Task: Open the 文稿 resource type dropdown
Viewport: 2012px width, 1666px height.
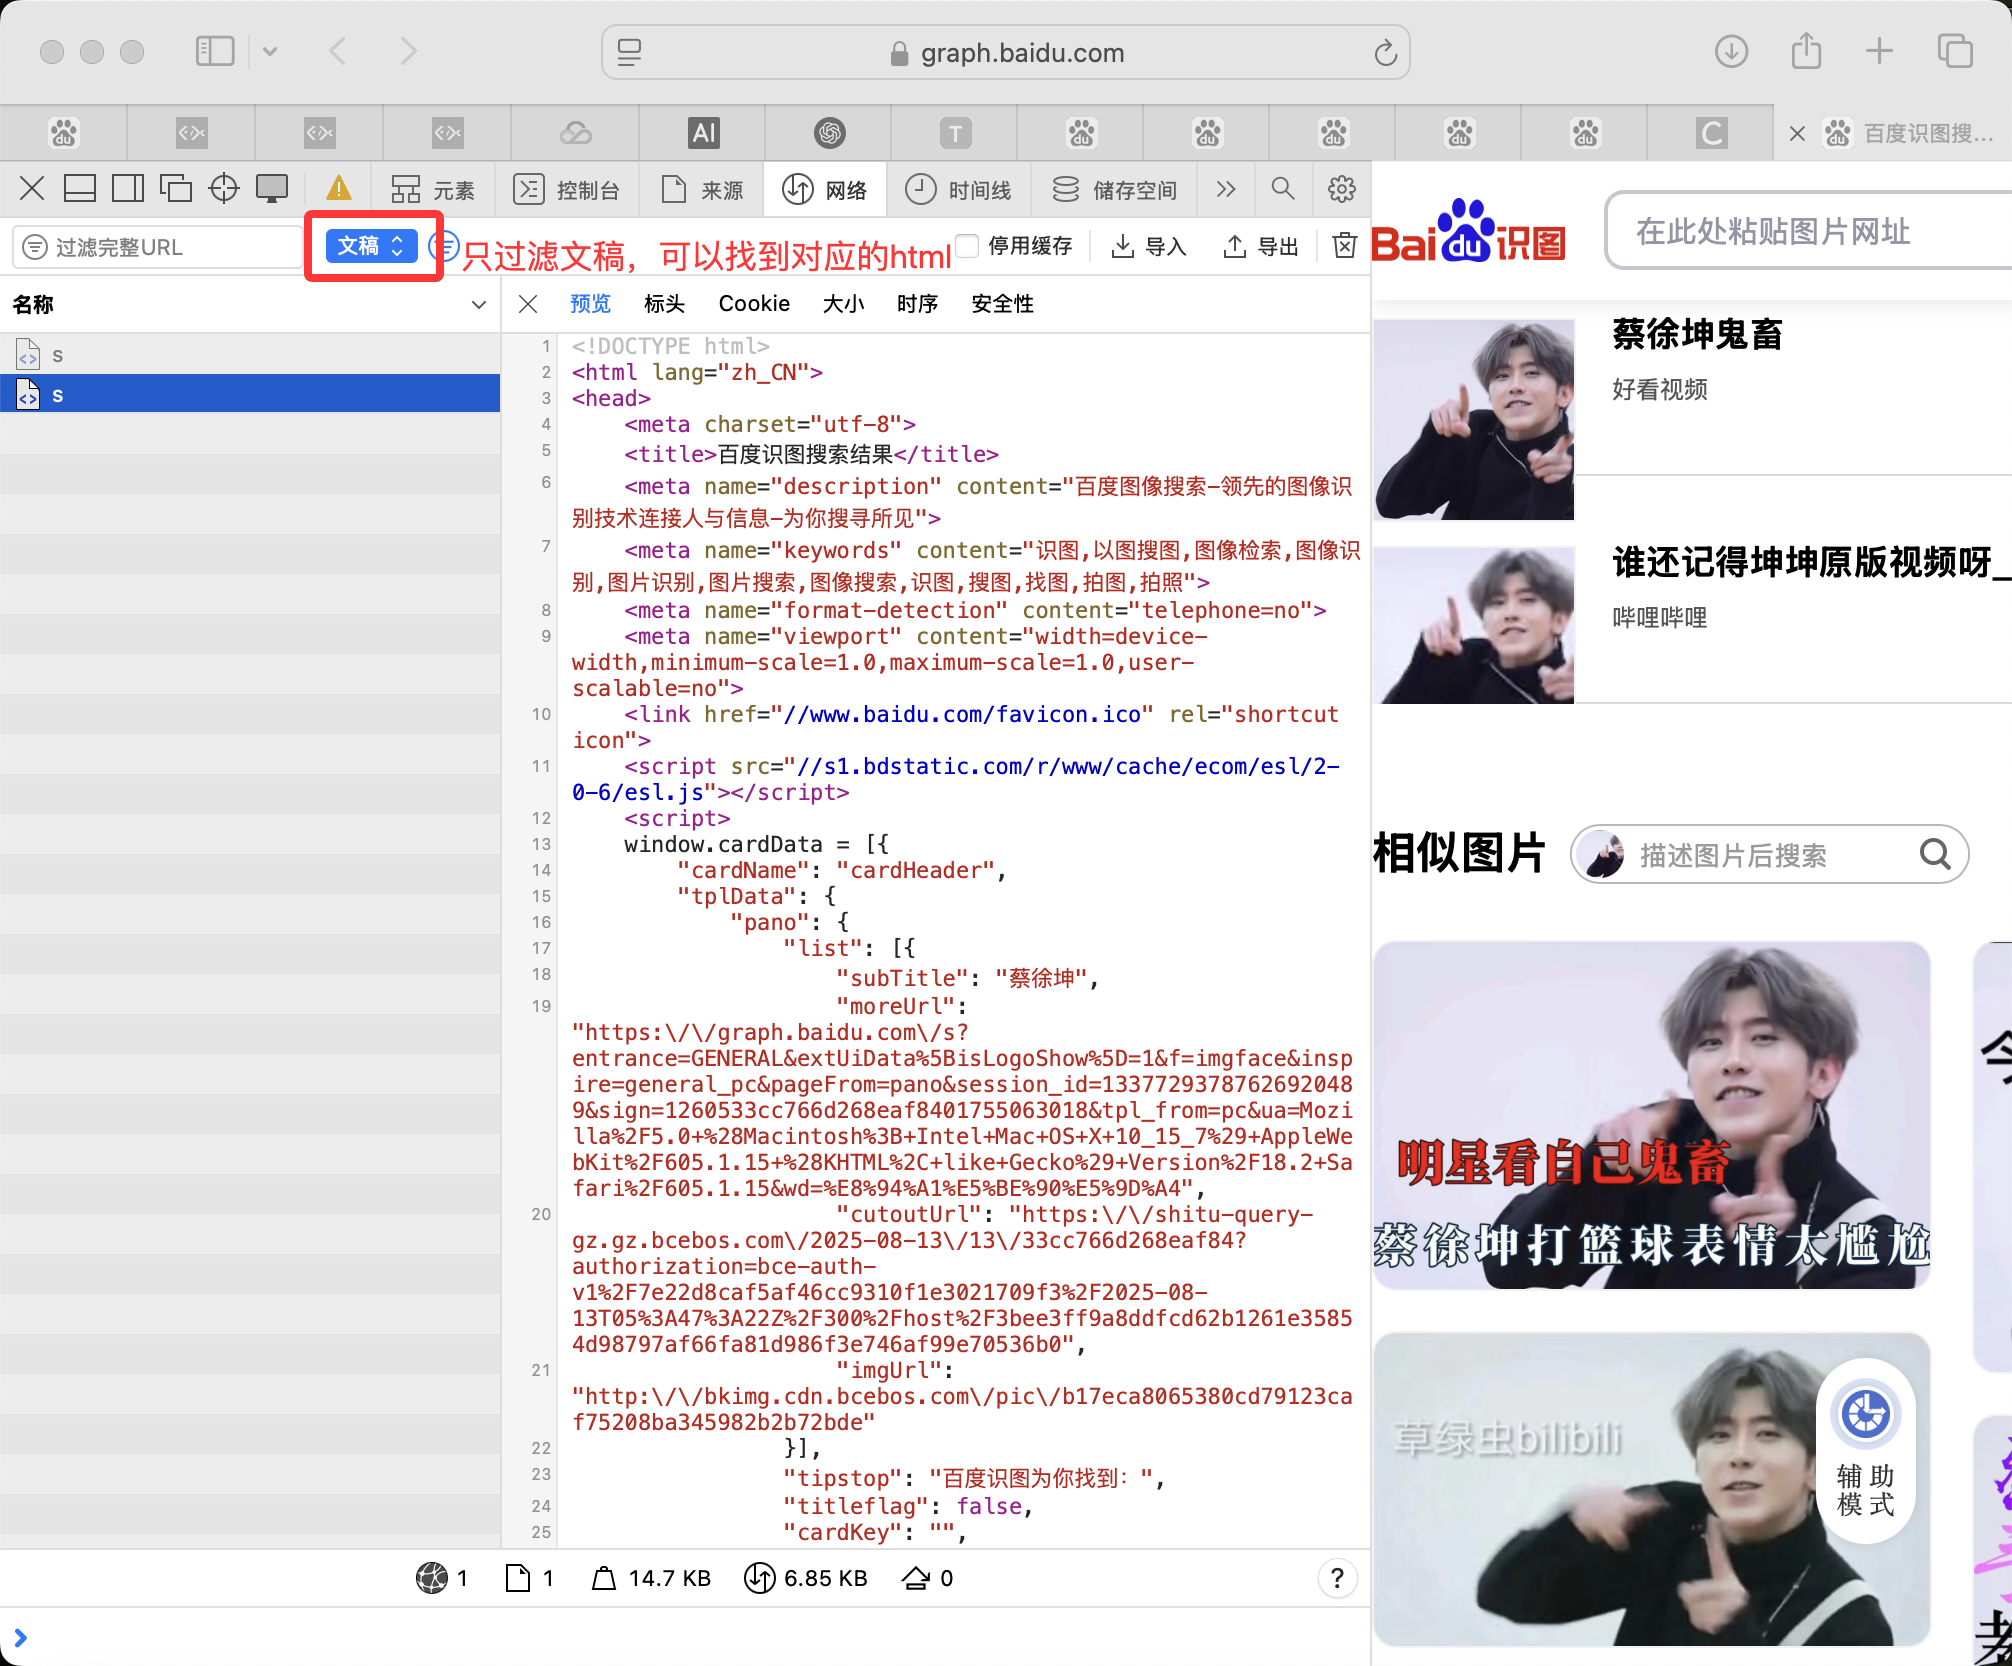Action: coord(371,246)
